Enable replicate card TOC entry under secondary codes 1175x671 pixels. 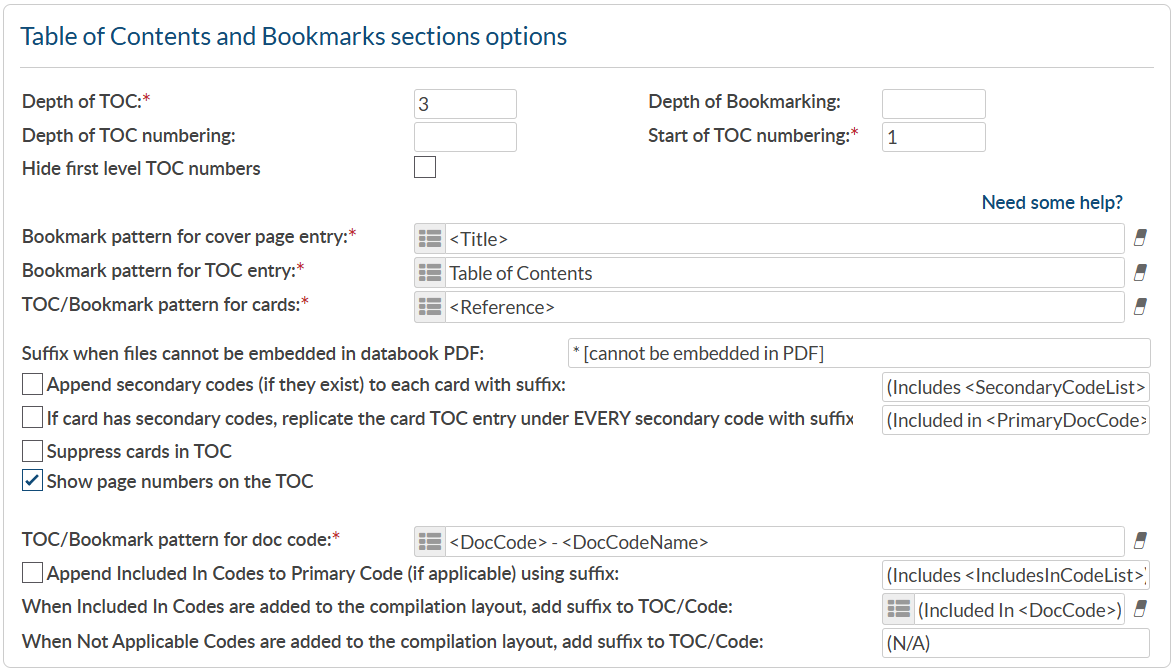point(33,419)
